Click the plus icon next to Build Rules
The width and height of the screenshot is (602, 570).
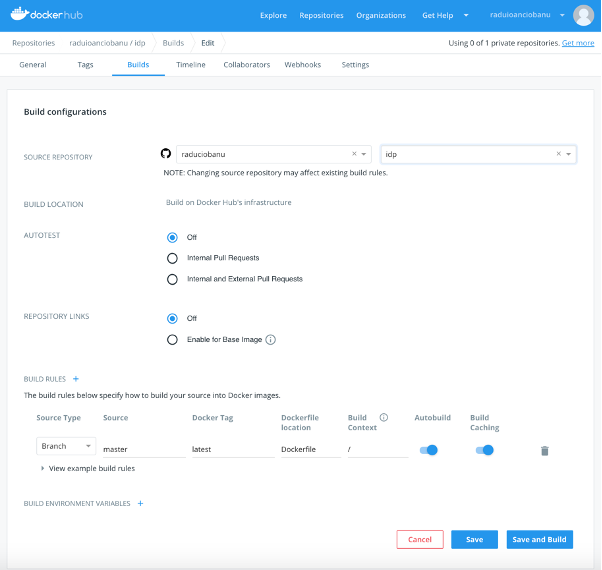pos(76,379)
